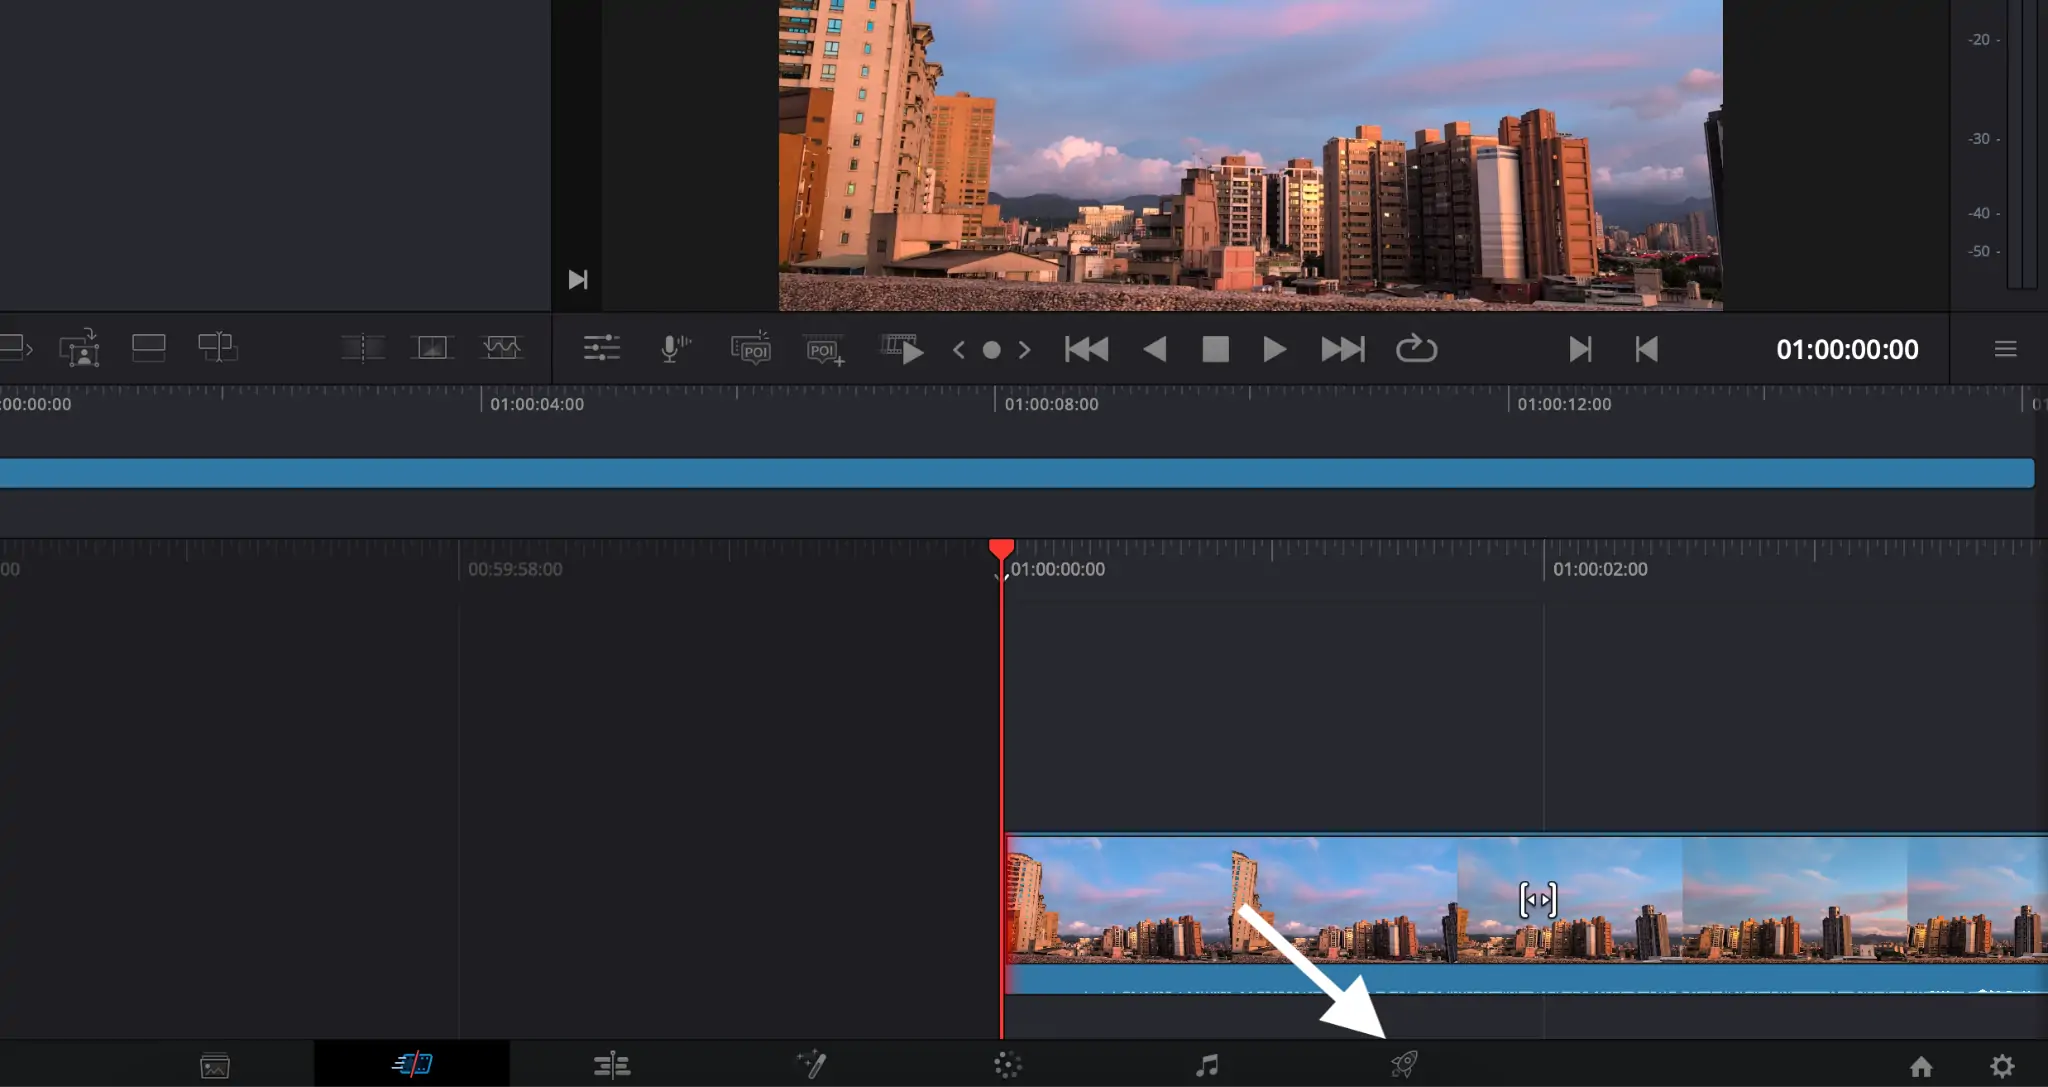Image resolution: width=2048 pixels, height=1087 pixels.
Task: Select the Dissolve transition icon
Action: (432, 348)
